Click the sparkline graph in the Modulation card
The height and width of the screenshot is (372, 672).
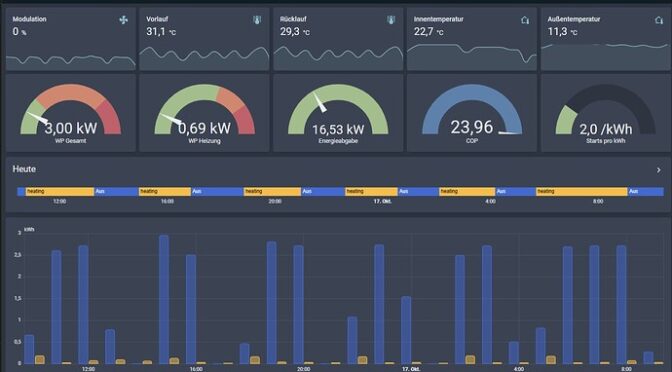pos(71,62)
